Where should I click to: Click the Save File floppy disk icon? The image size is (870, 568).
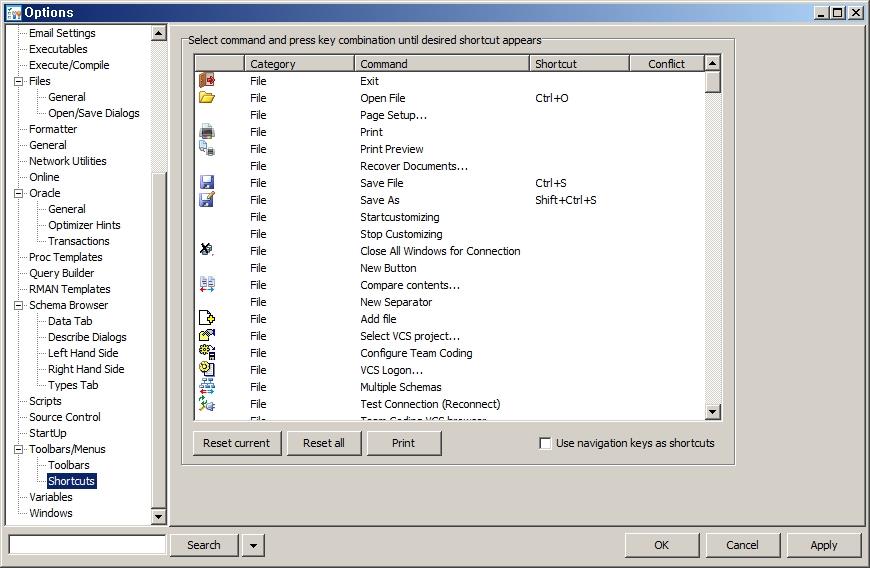207,183
